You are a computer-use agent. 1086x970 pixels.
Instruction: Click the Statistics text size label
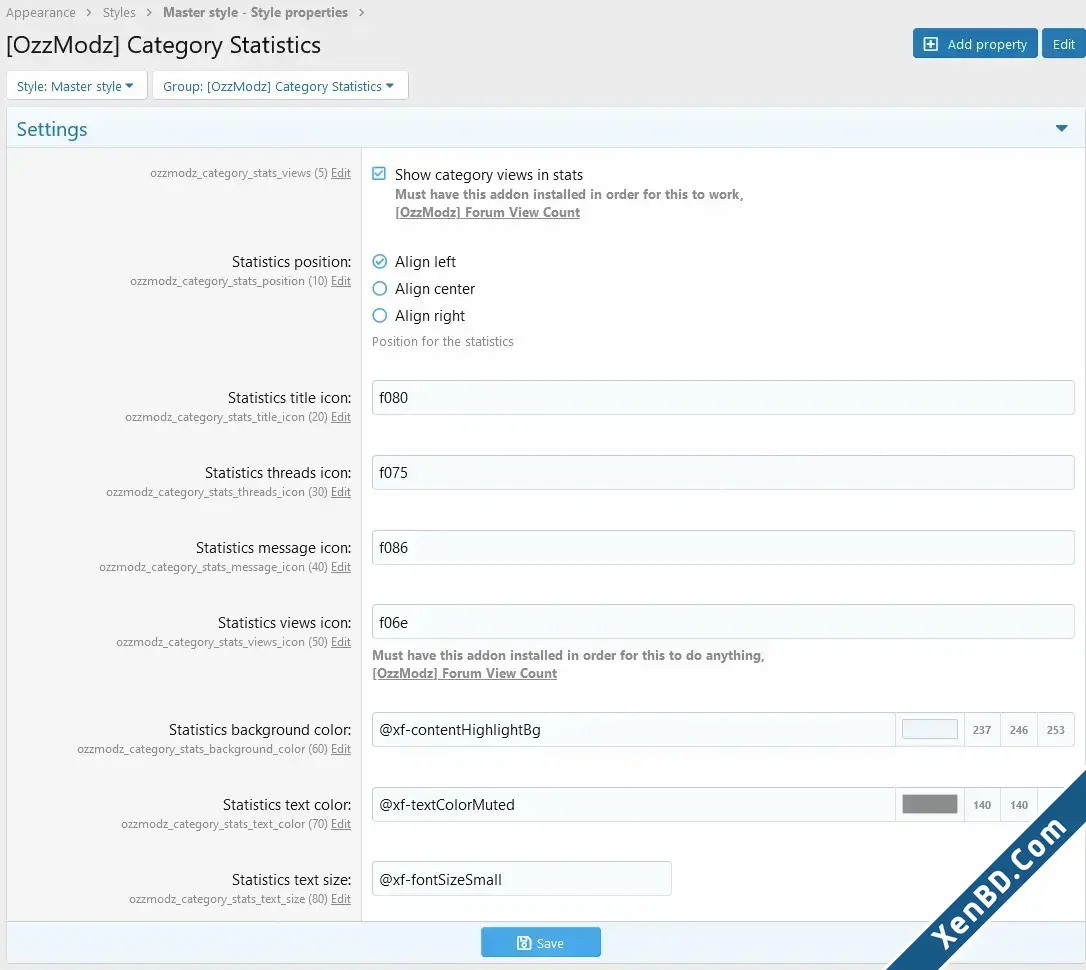[x=292, y=879]
